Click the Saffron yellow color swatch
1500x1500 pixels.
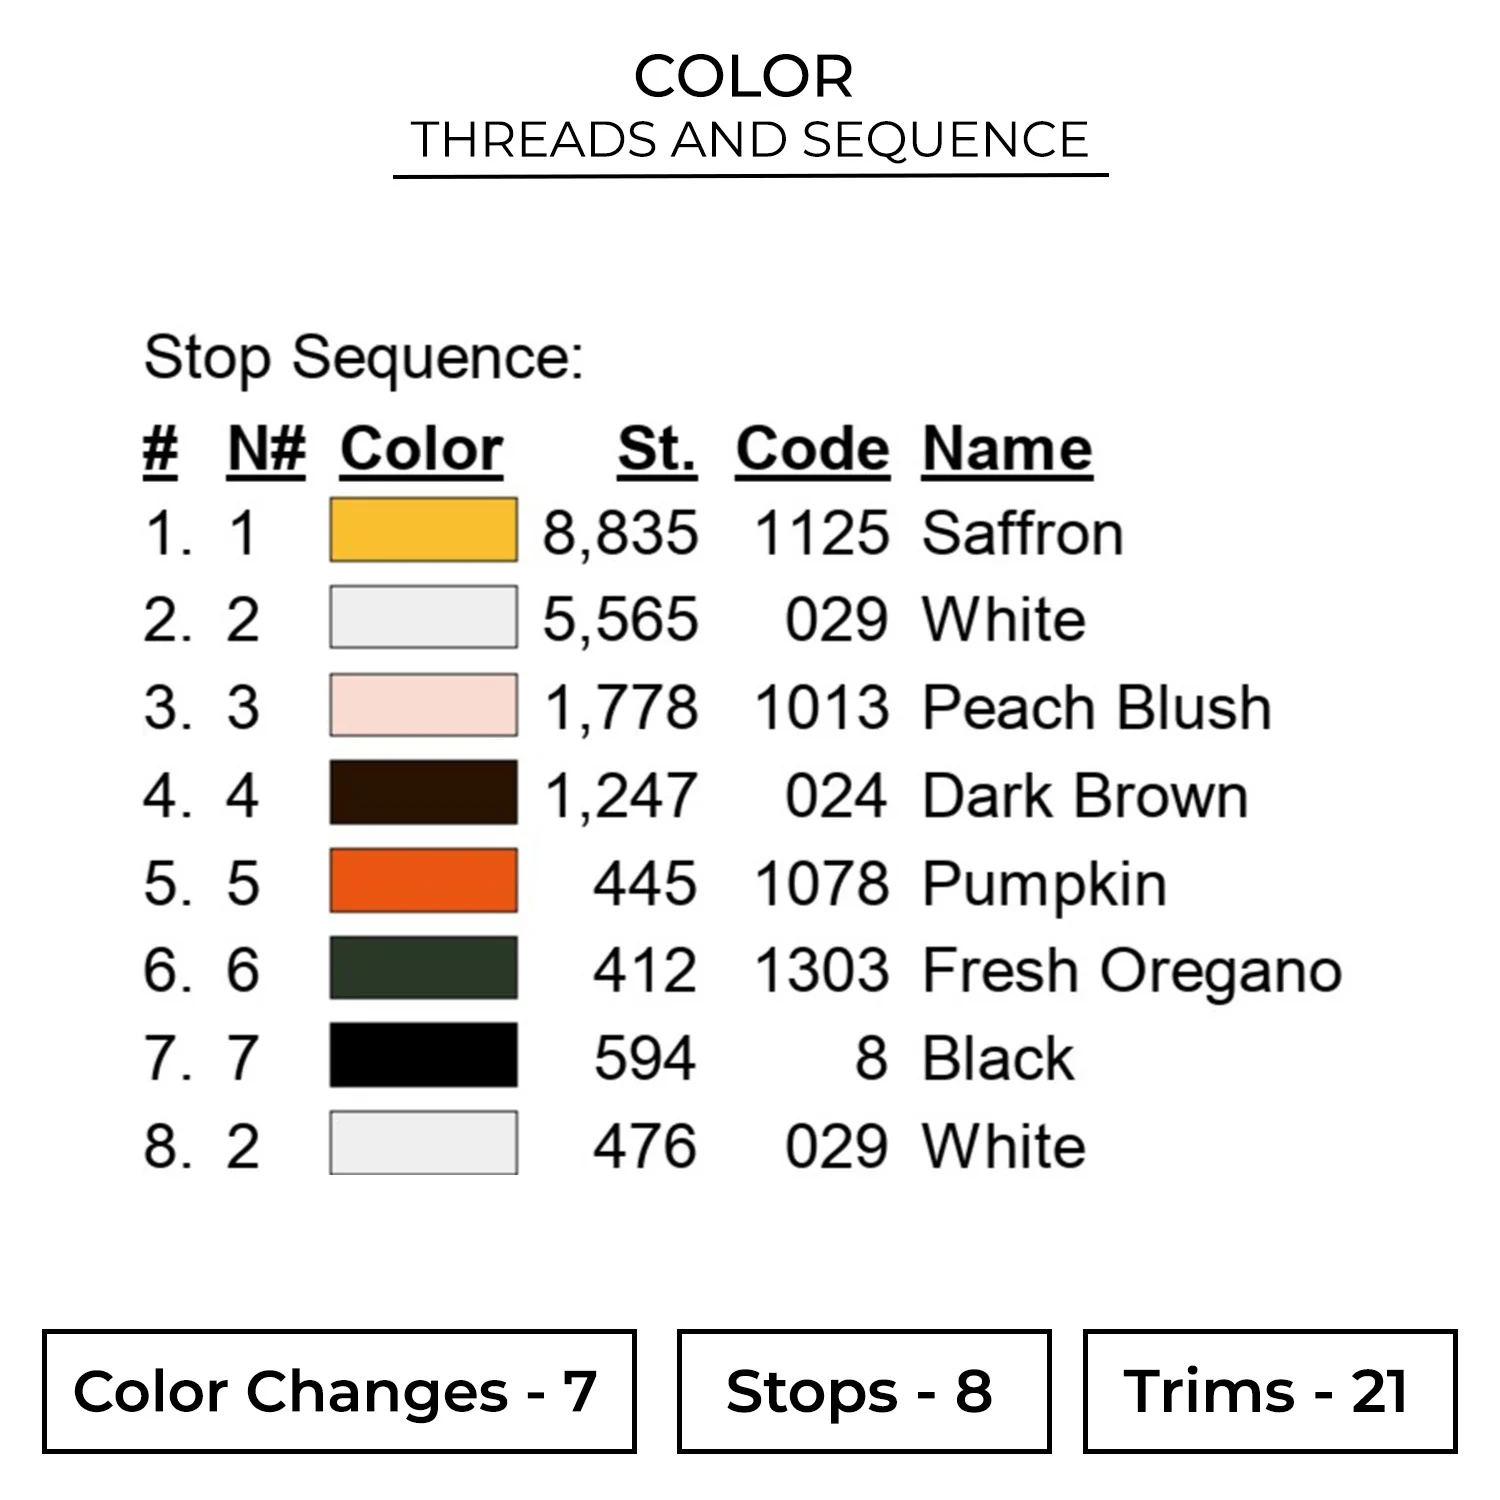423,530
